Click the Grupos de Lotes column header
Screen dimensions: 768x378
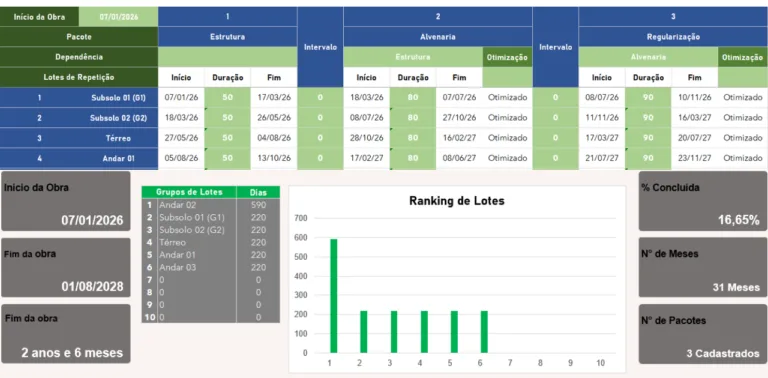(x=189, y=192)
